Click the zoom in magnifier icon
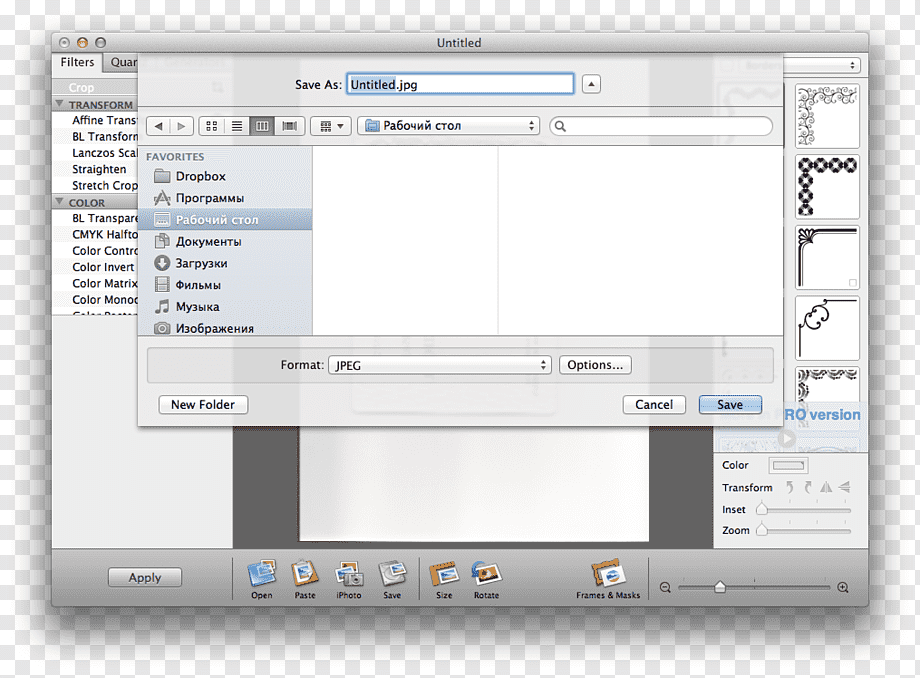Screen dimensions: 920x678 (x=843, y=587)
